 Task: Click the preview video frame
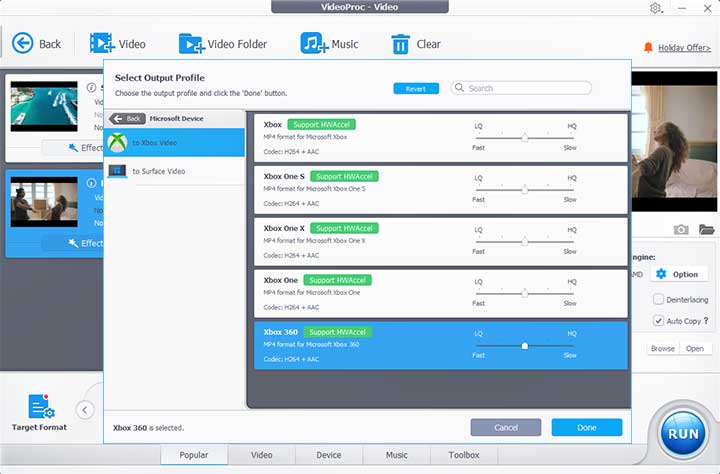point(674,141)
